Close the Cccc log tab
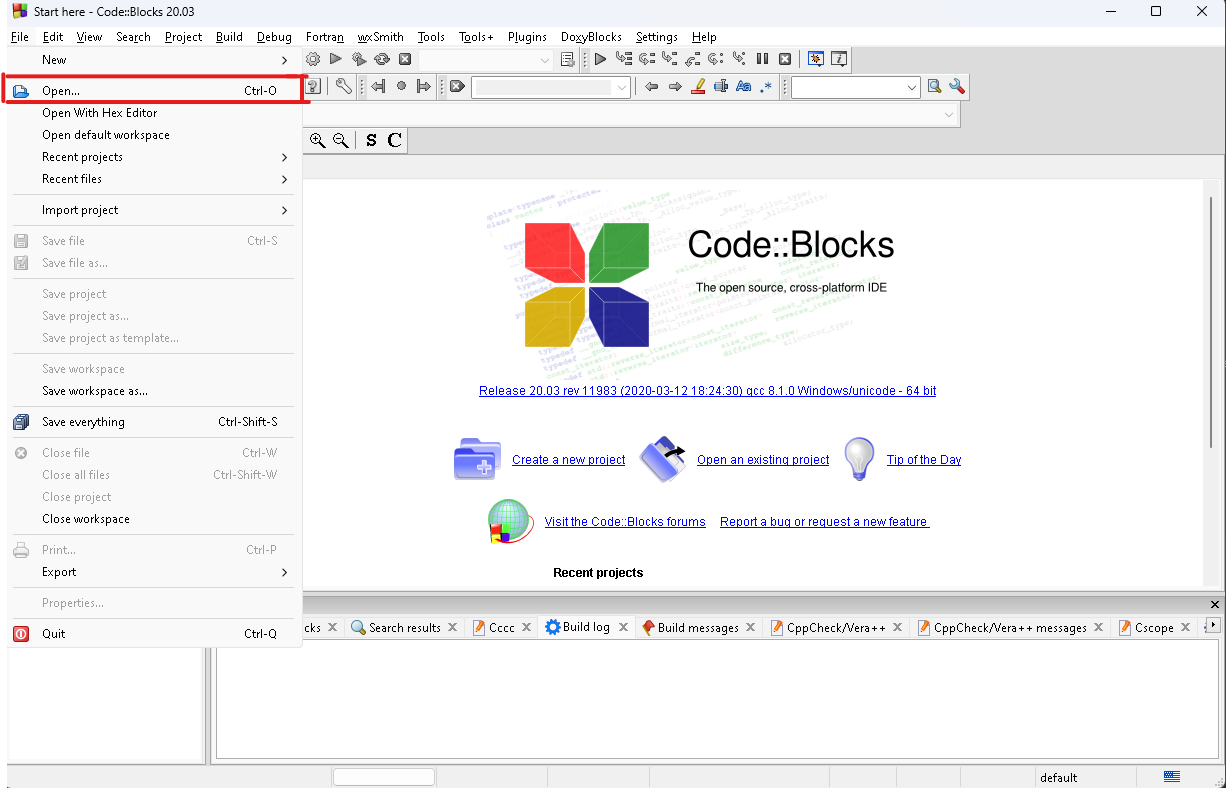This screenshot has width=1226, height=788. [x=527, y=627]
